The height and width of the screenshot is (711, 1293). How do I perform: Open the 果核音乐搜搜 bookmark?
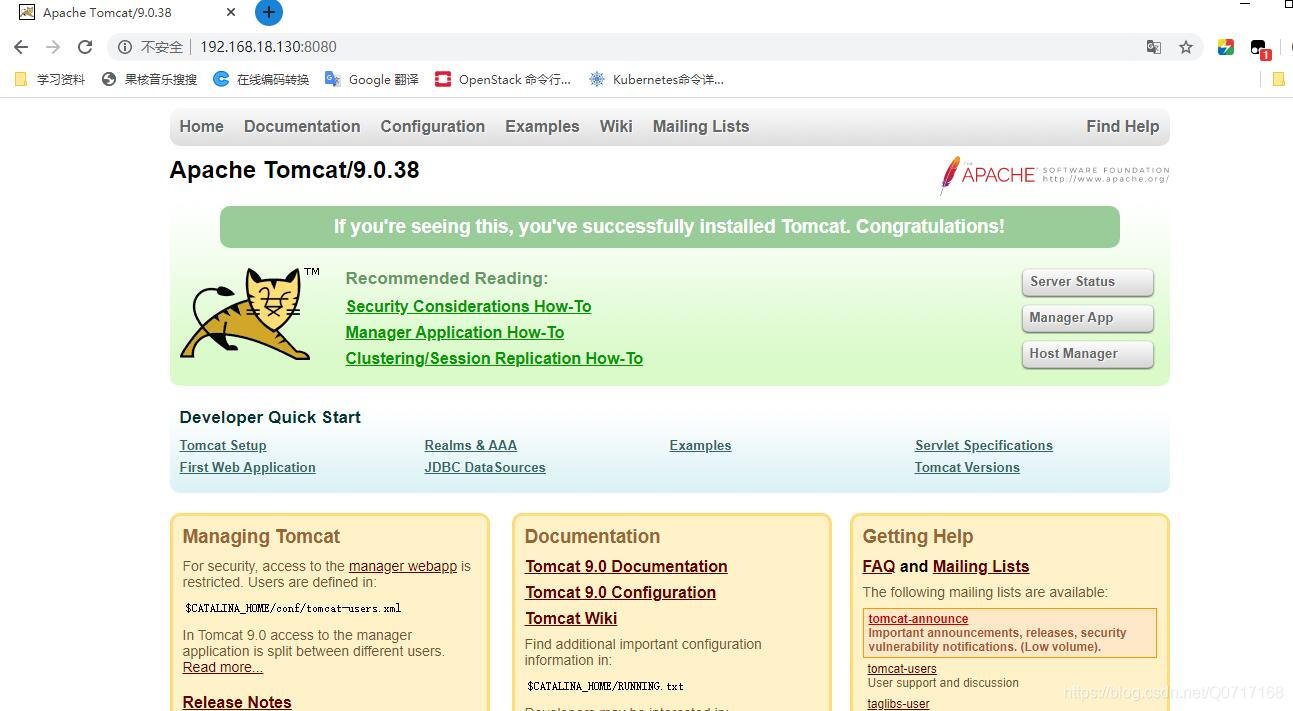(x=150, y=79)
